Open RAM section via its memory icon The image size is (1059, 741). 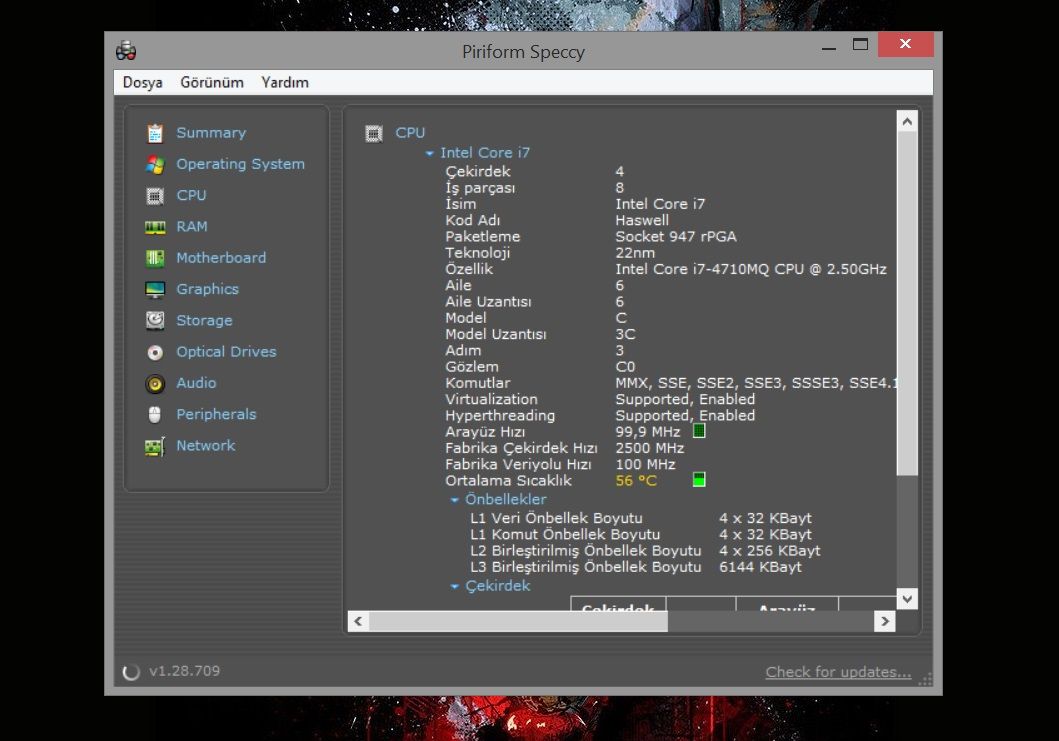click(x=155, y=227)
